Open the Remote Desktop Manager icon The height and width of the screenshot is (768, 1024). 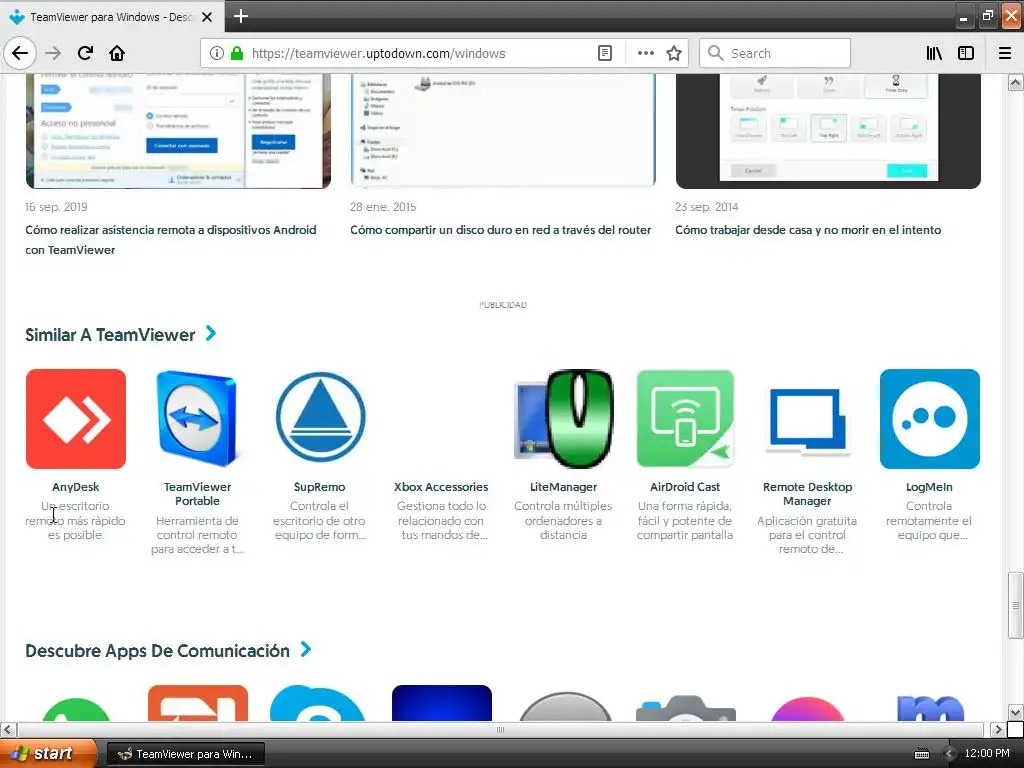click(x=807, y=421)
